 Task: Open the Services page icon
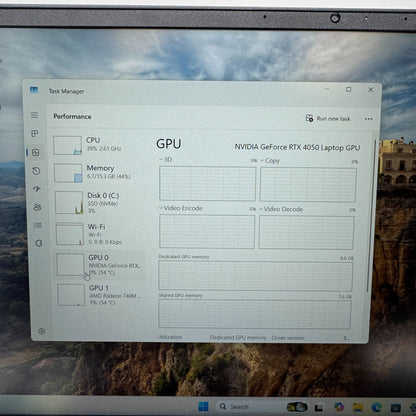(39, 243)
